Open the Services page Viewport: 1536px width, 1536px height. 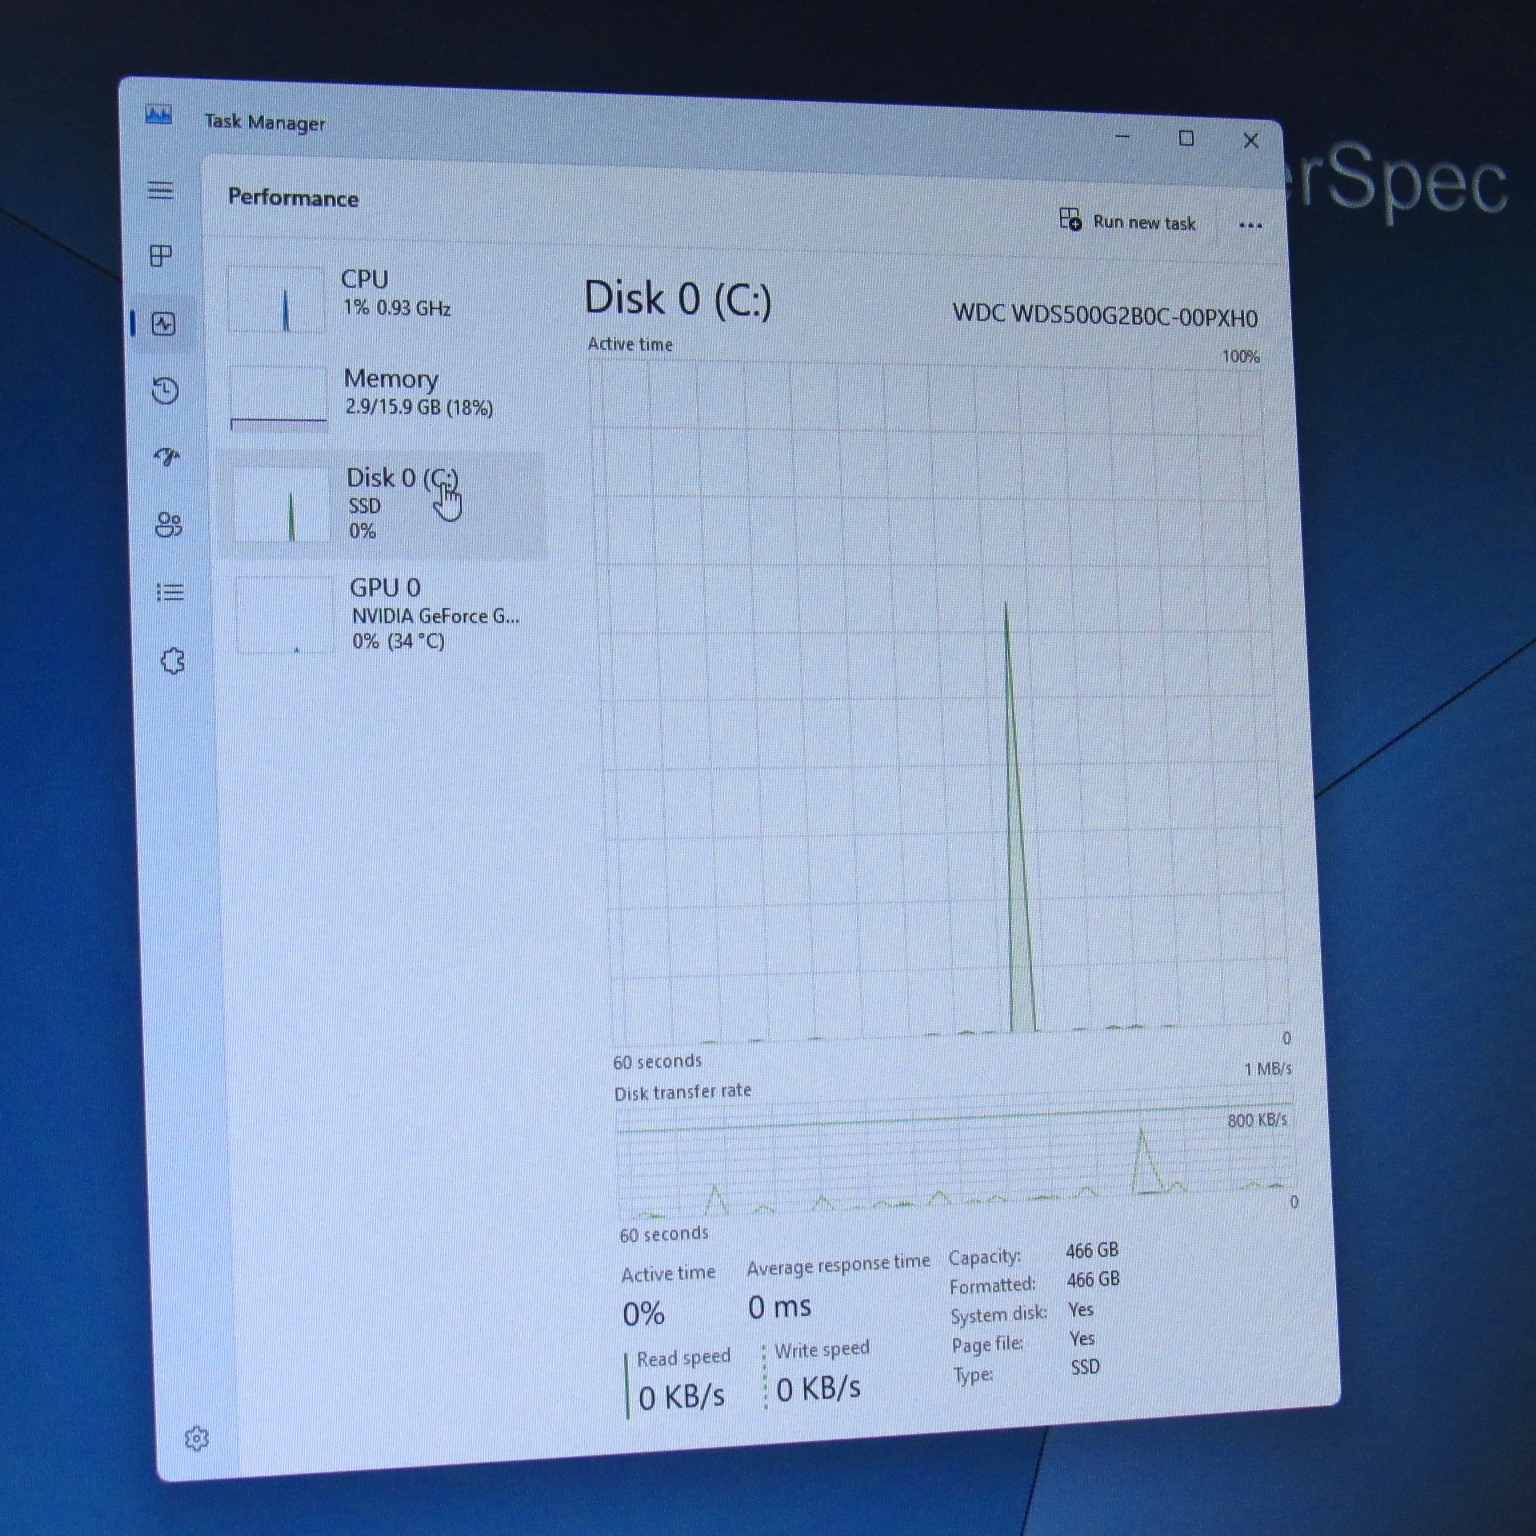172,661
